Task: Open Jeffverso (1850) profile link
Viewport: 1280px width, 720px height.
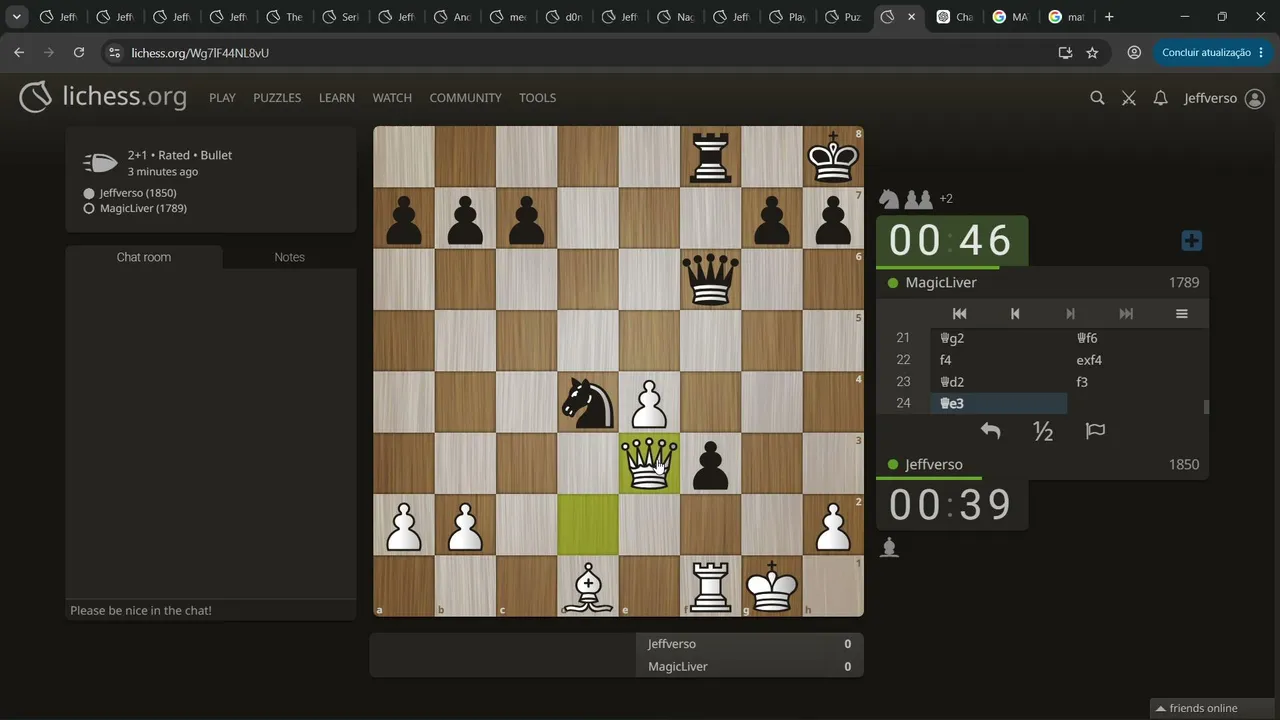Action: click(x=137, y=193)
